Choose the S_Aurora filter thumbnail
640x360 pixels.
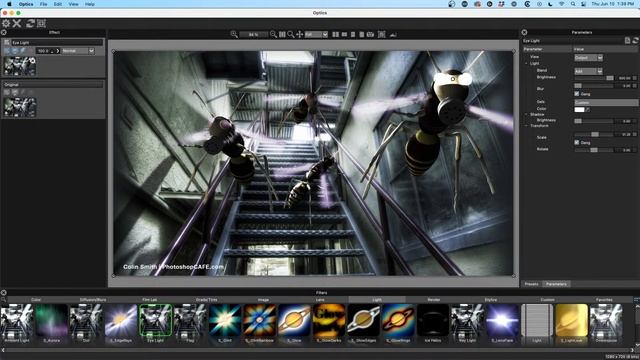pyautogui.click(x=51, y=321)
